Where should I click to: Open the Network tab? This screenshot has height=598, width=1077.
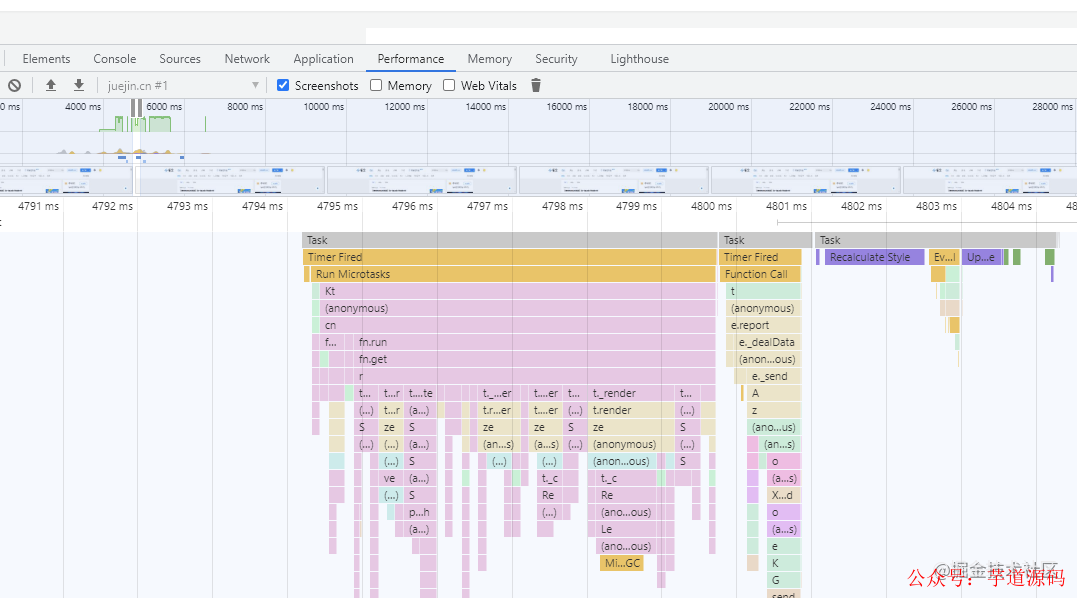click(247, 59)
